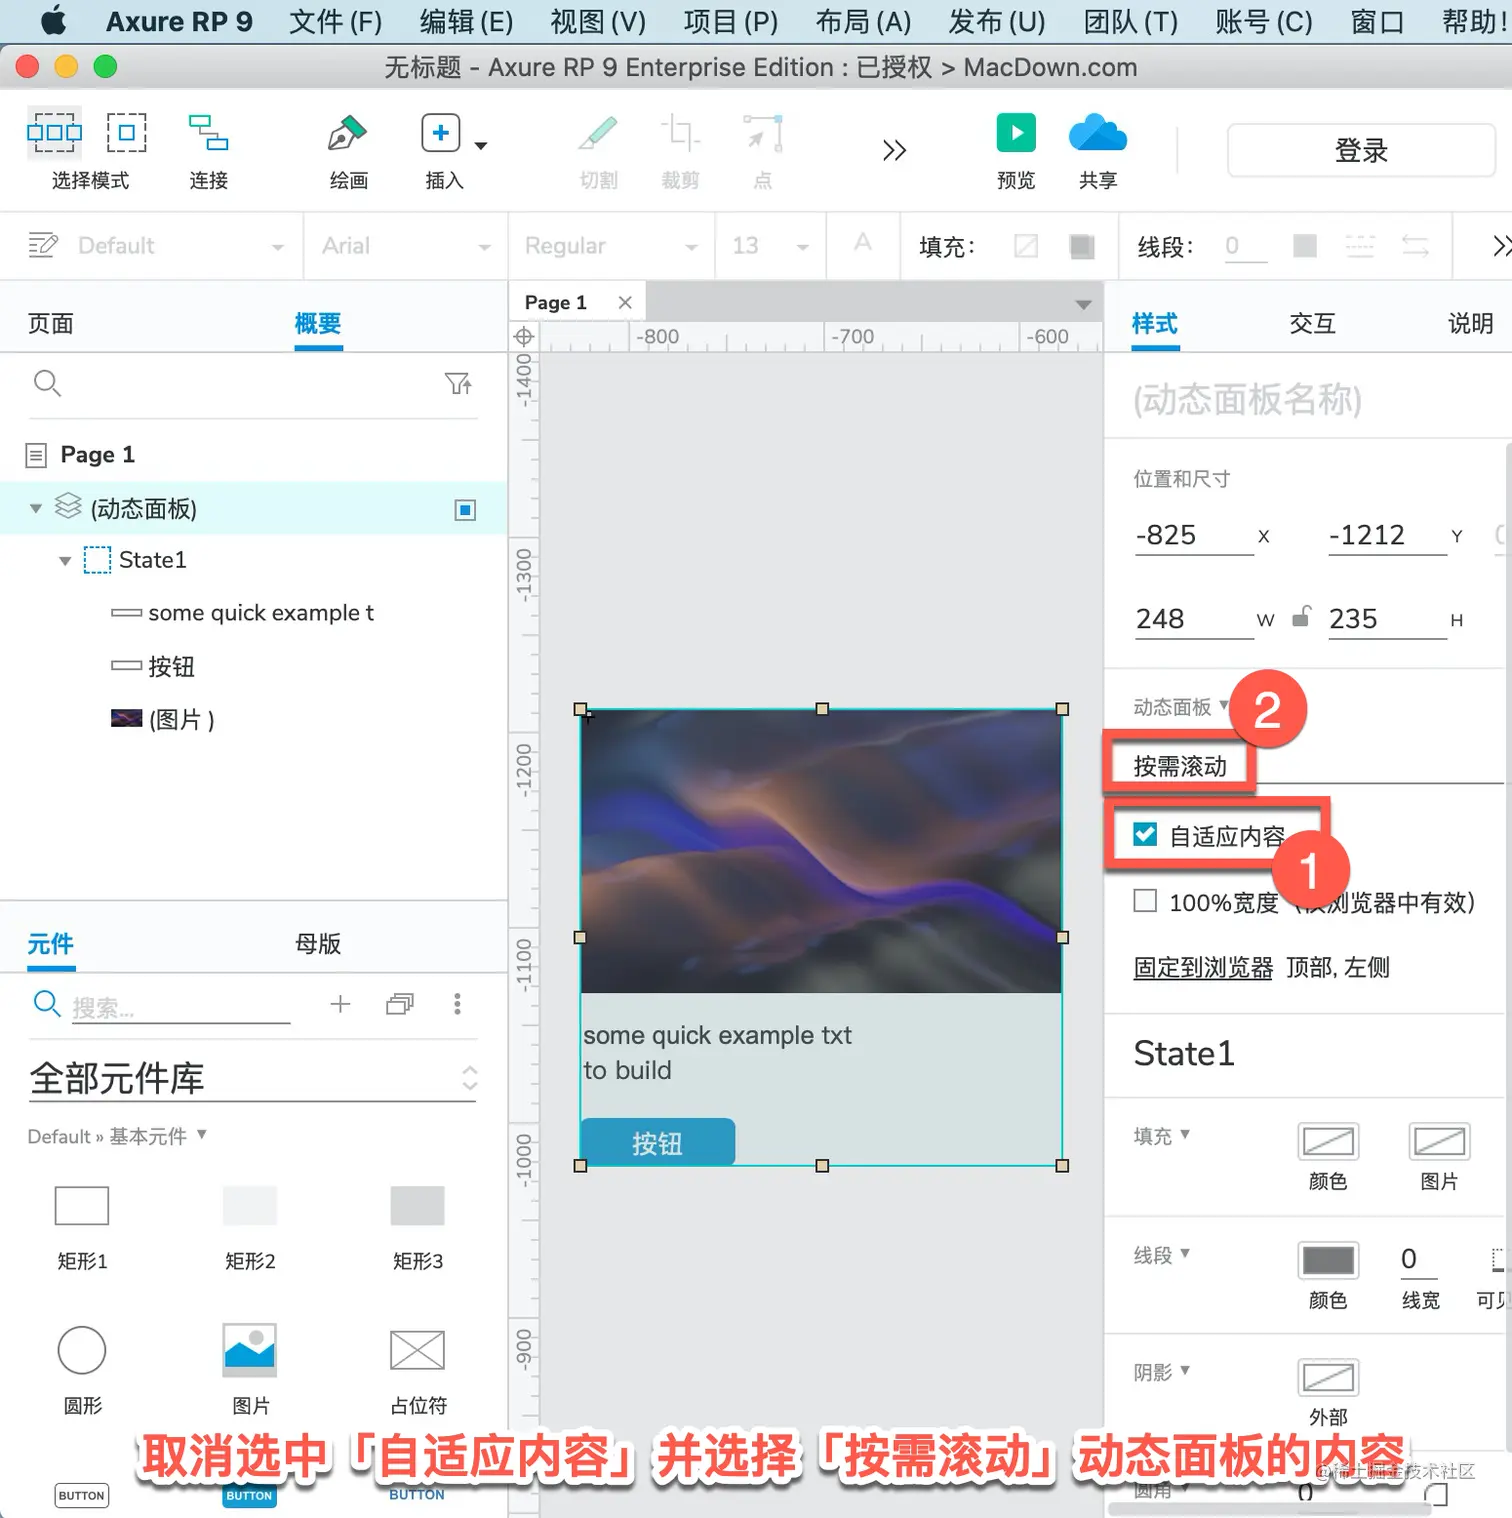Collapse the State1 tree node
This screenshot has width=1512, height=1518.
pyautogui.click(x=65, y=561)
